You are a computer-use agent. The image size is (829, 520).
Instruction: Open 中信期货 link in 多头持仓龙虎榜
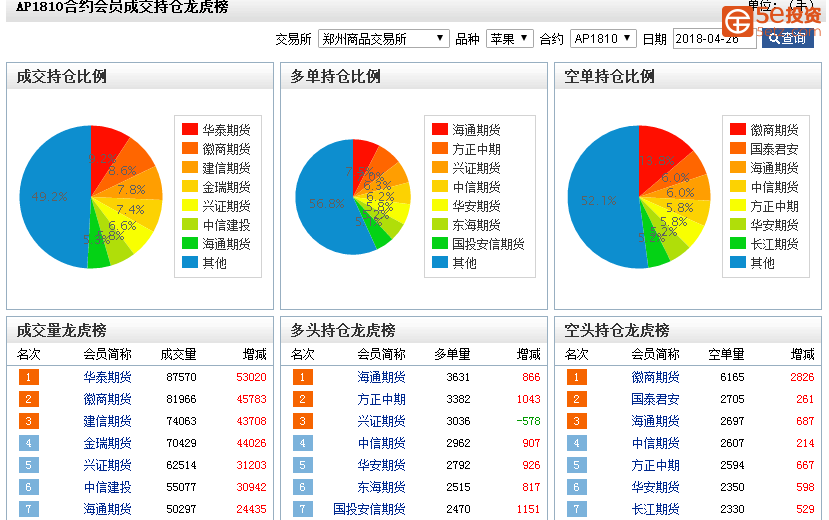pos(381,443)
